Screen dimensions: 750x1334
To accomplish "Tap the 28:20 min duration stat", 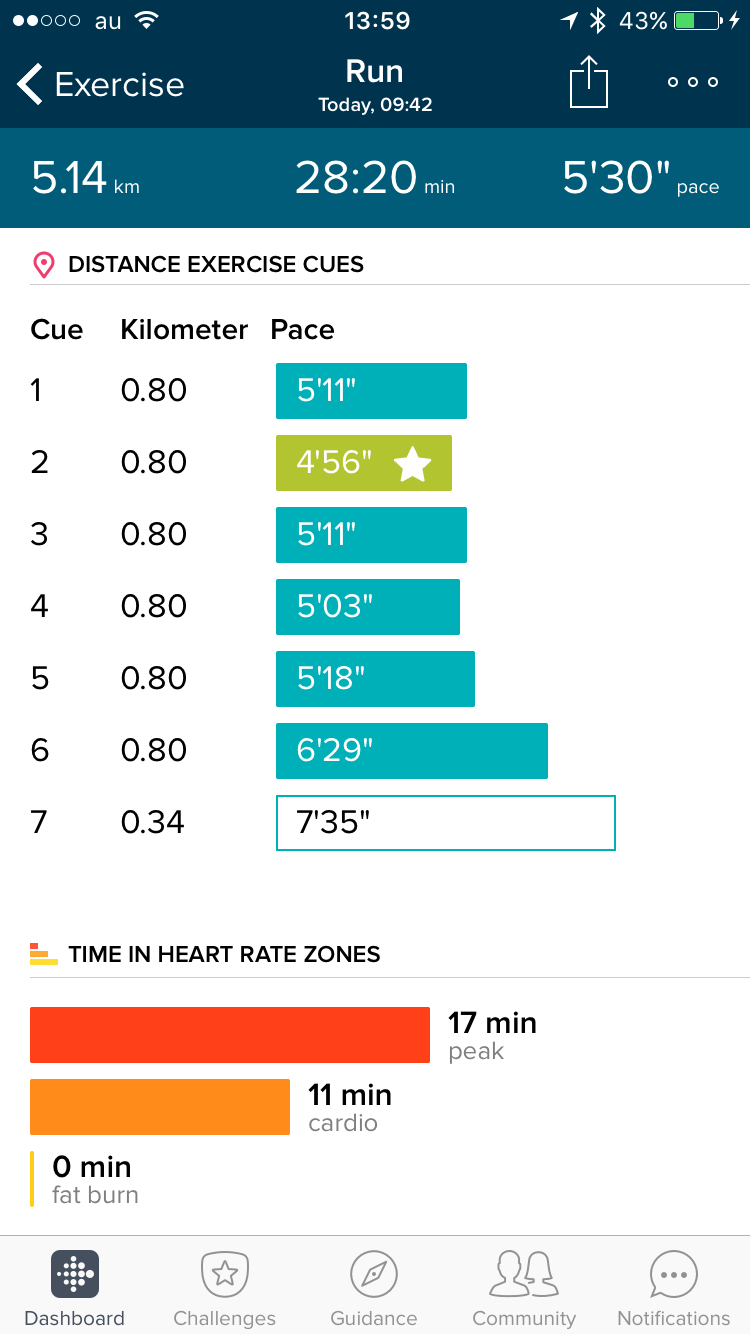I will coord(374,178).
